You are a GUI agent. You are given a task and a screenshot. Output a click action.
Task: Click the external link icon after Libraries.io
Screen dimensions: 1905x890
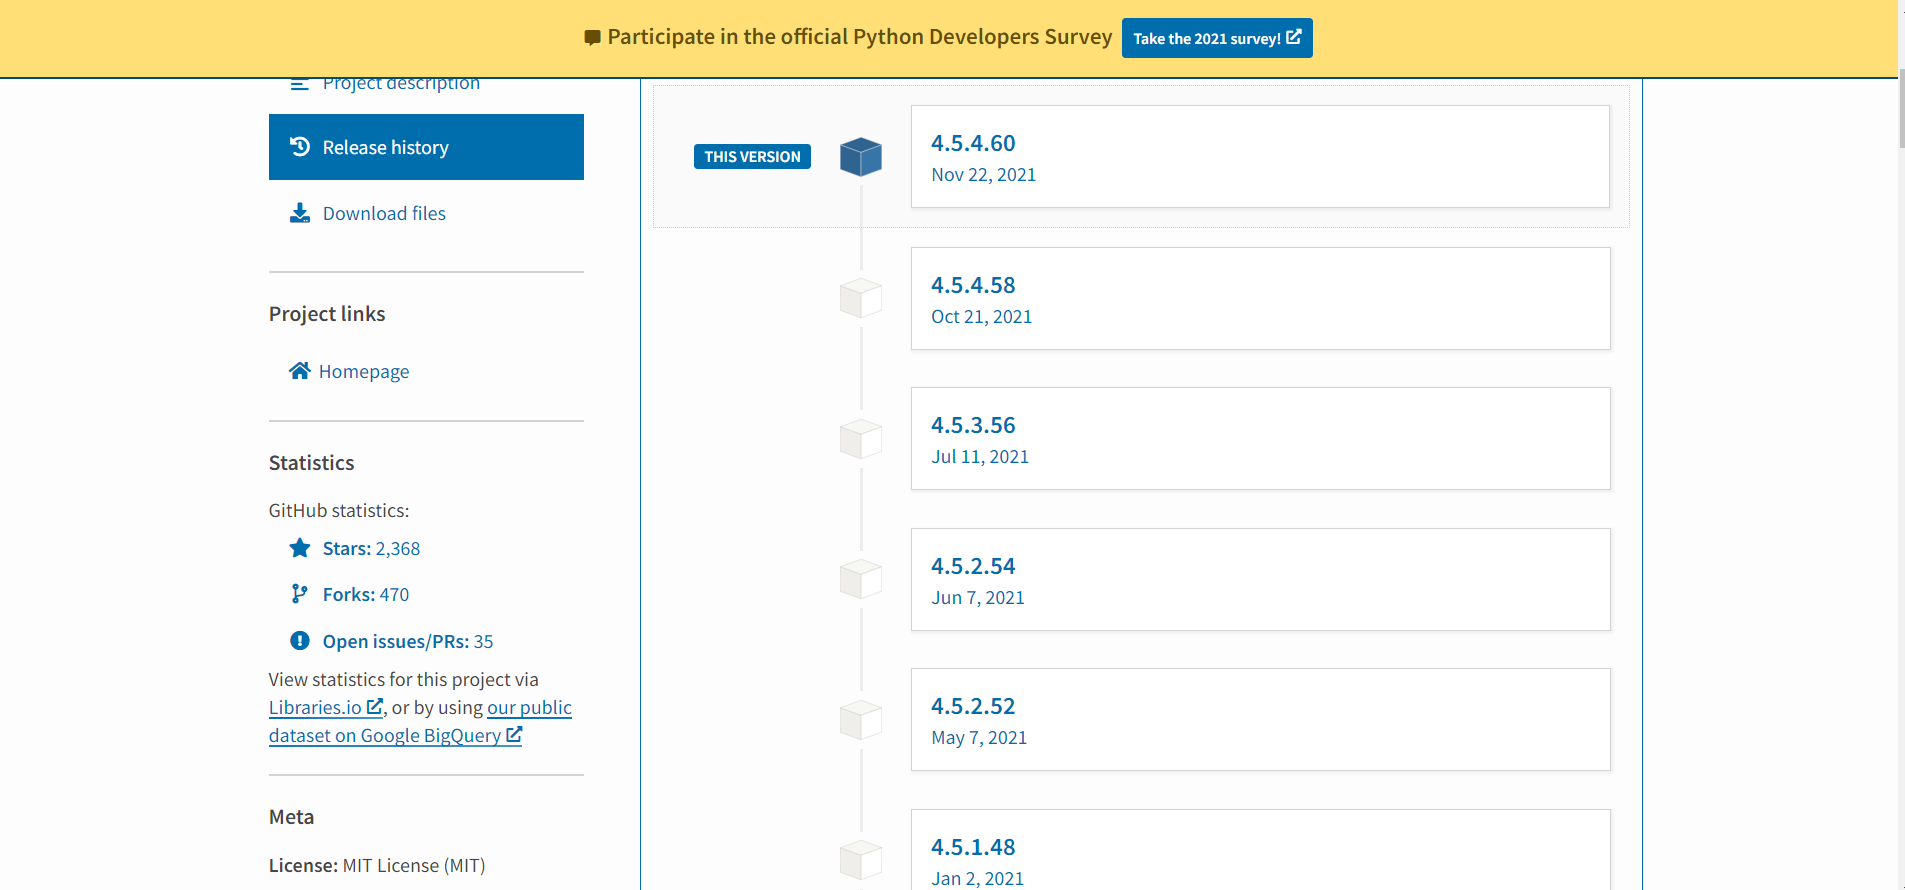tap(375, 707)
